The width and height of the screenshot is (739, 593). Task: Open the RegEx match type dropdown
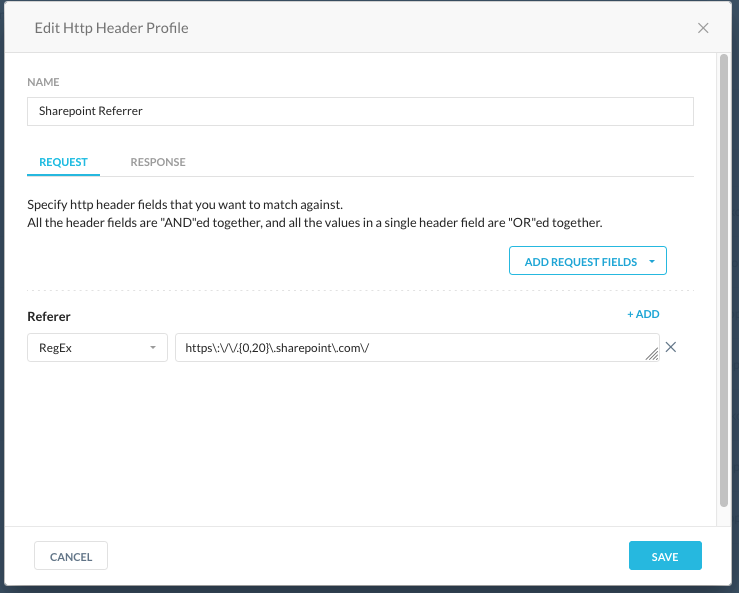coord(98,348)
